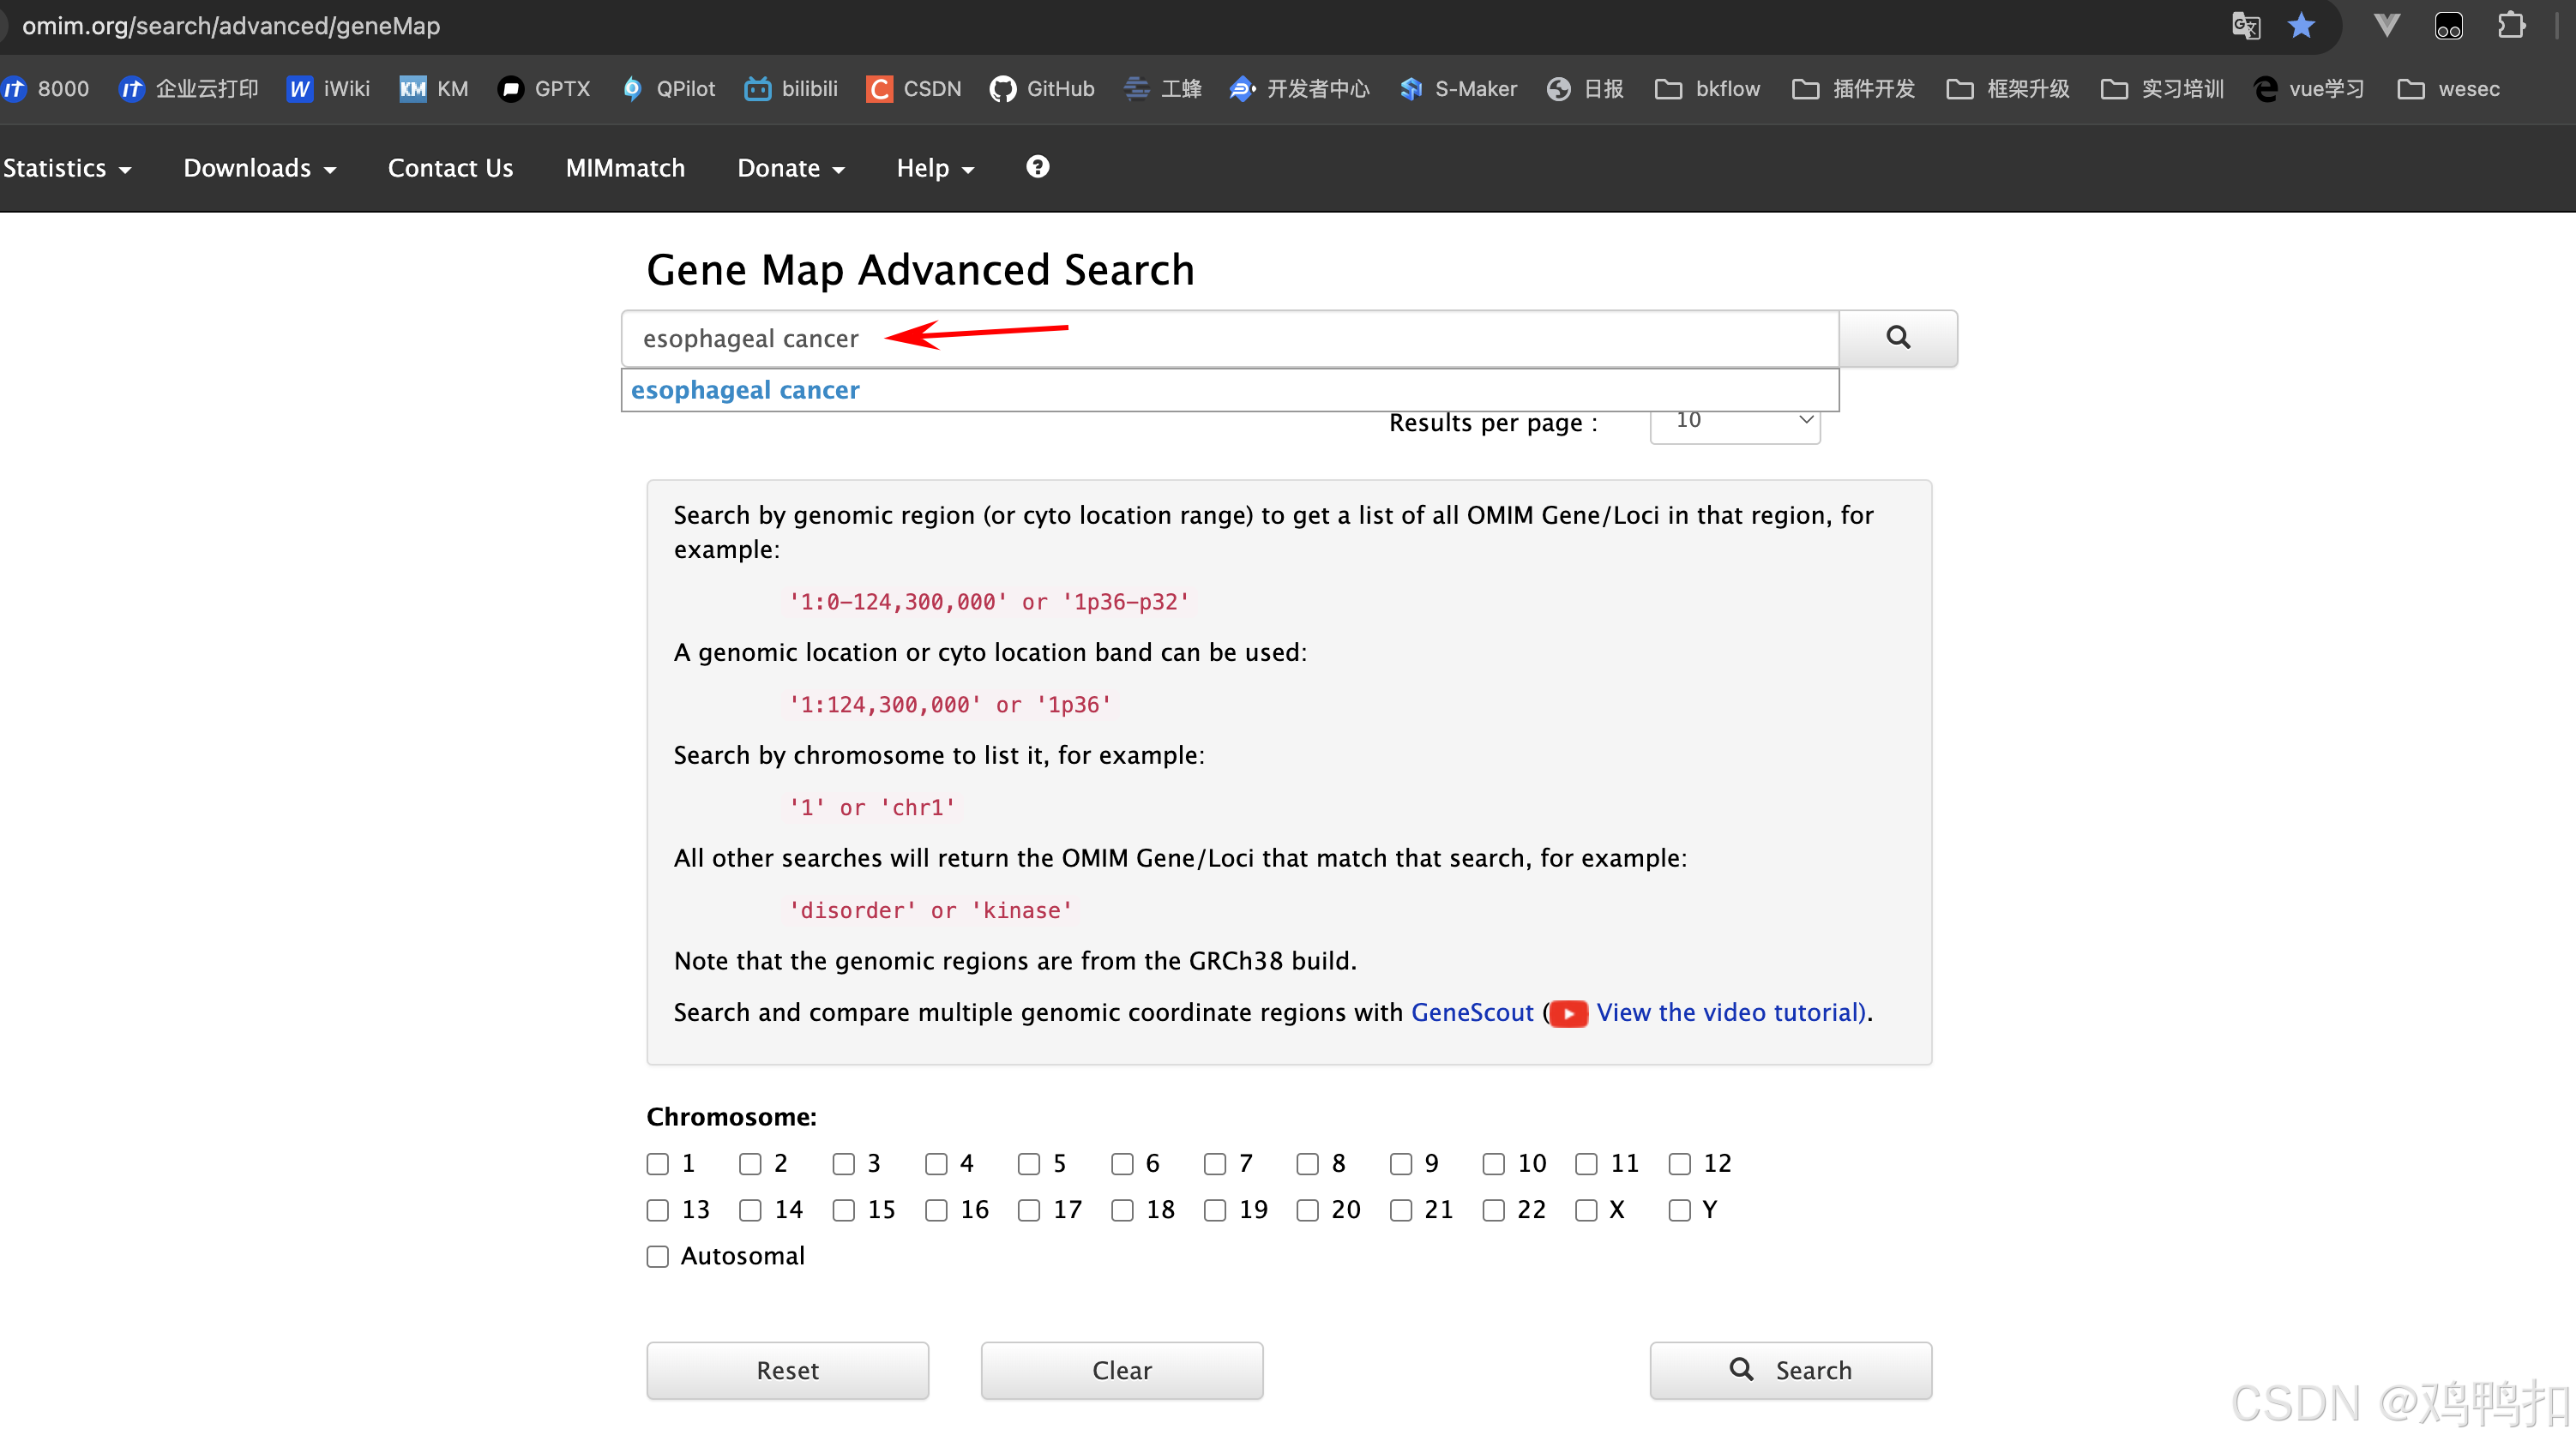Open the GeneScout link
The height and width of the screenshot is (1447, 2576).
pos(1471,1013)
